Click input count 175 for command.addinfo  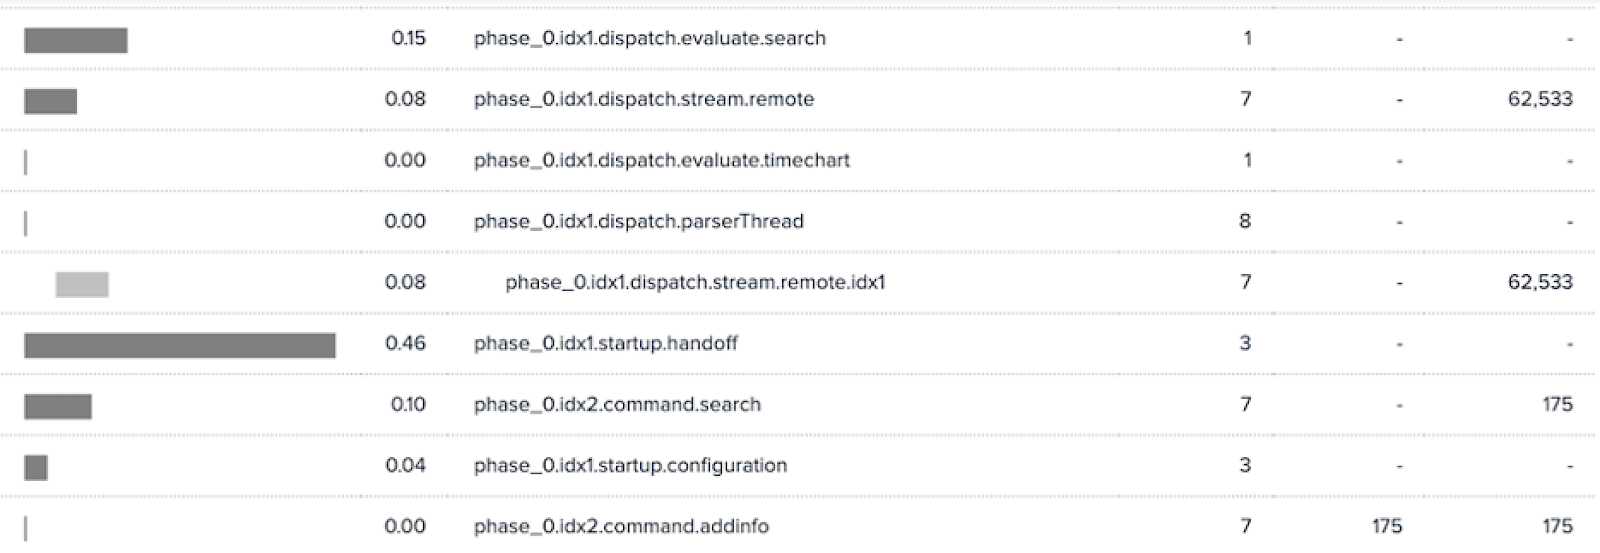1387,526
